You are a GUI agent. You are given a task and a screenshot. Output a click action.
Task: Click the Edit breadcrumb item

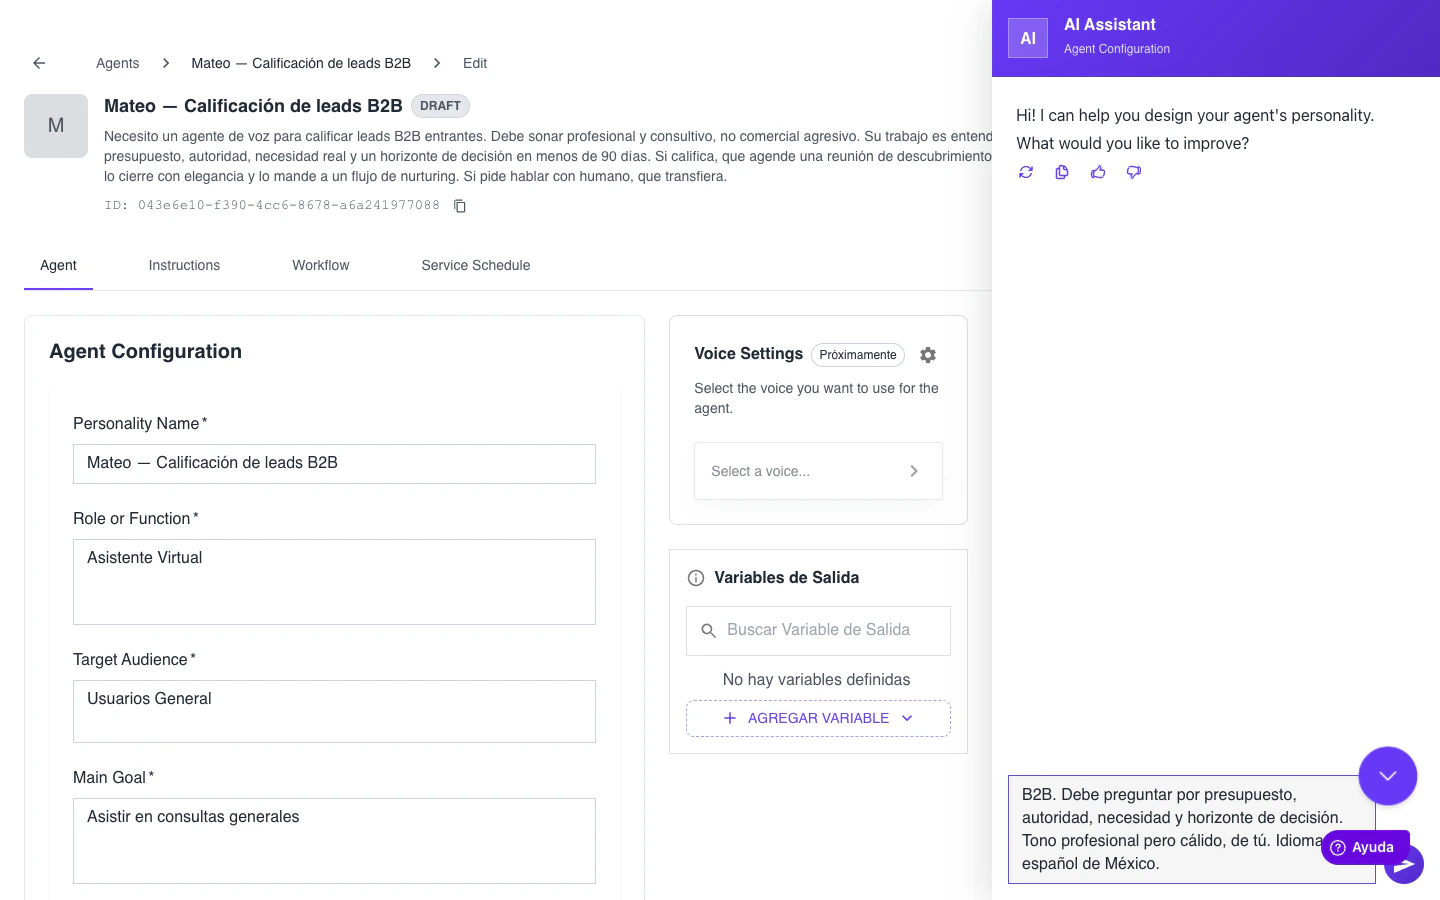pyautogui.click(x=474, y=63)
